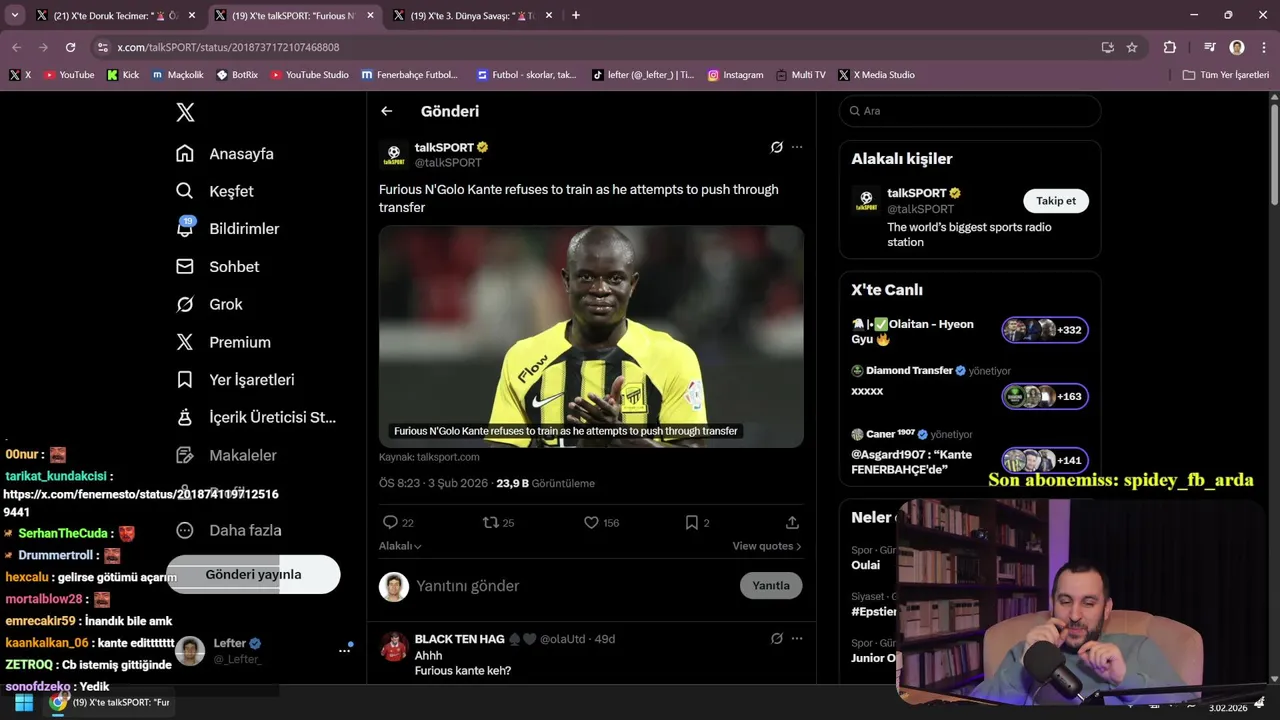This screenshot has height=720, width=1280.
Task: Click the Grok icon on talkSPORT post
Action: tap(776, 147)
